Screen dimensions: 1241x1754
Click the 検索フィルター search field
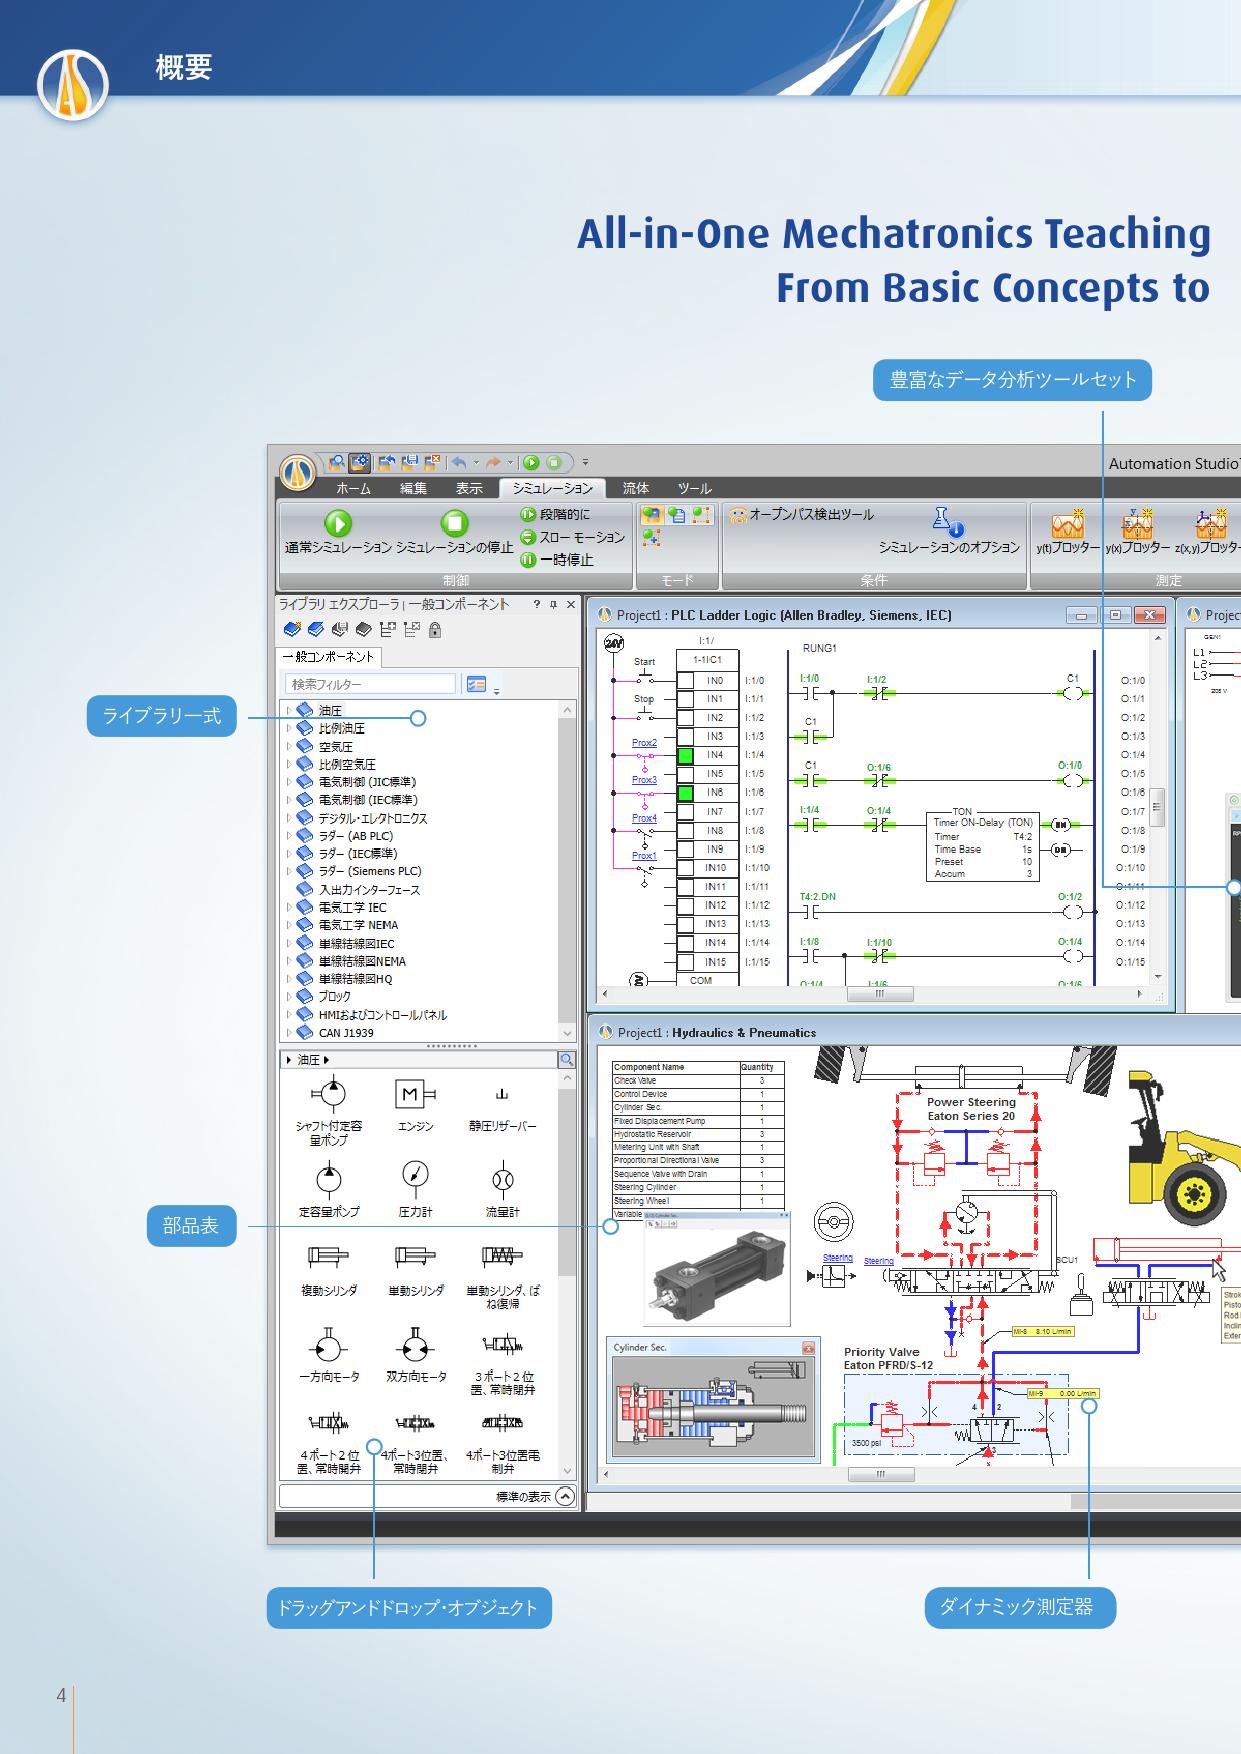(371, 684)
